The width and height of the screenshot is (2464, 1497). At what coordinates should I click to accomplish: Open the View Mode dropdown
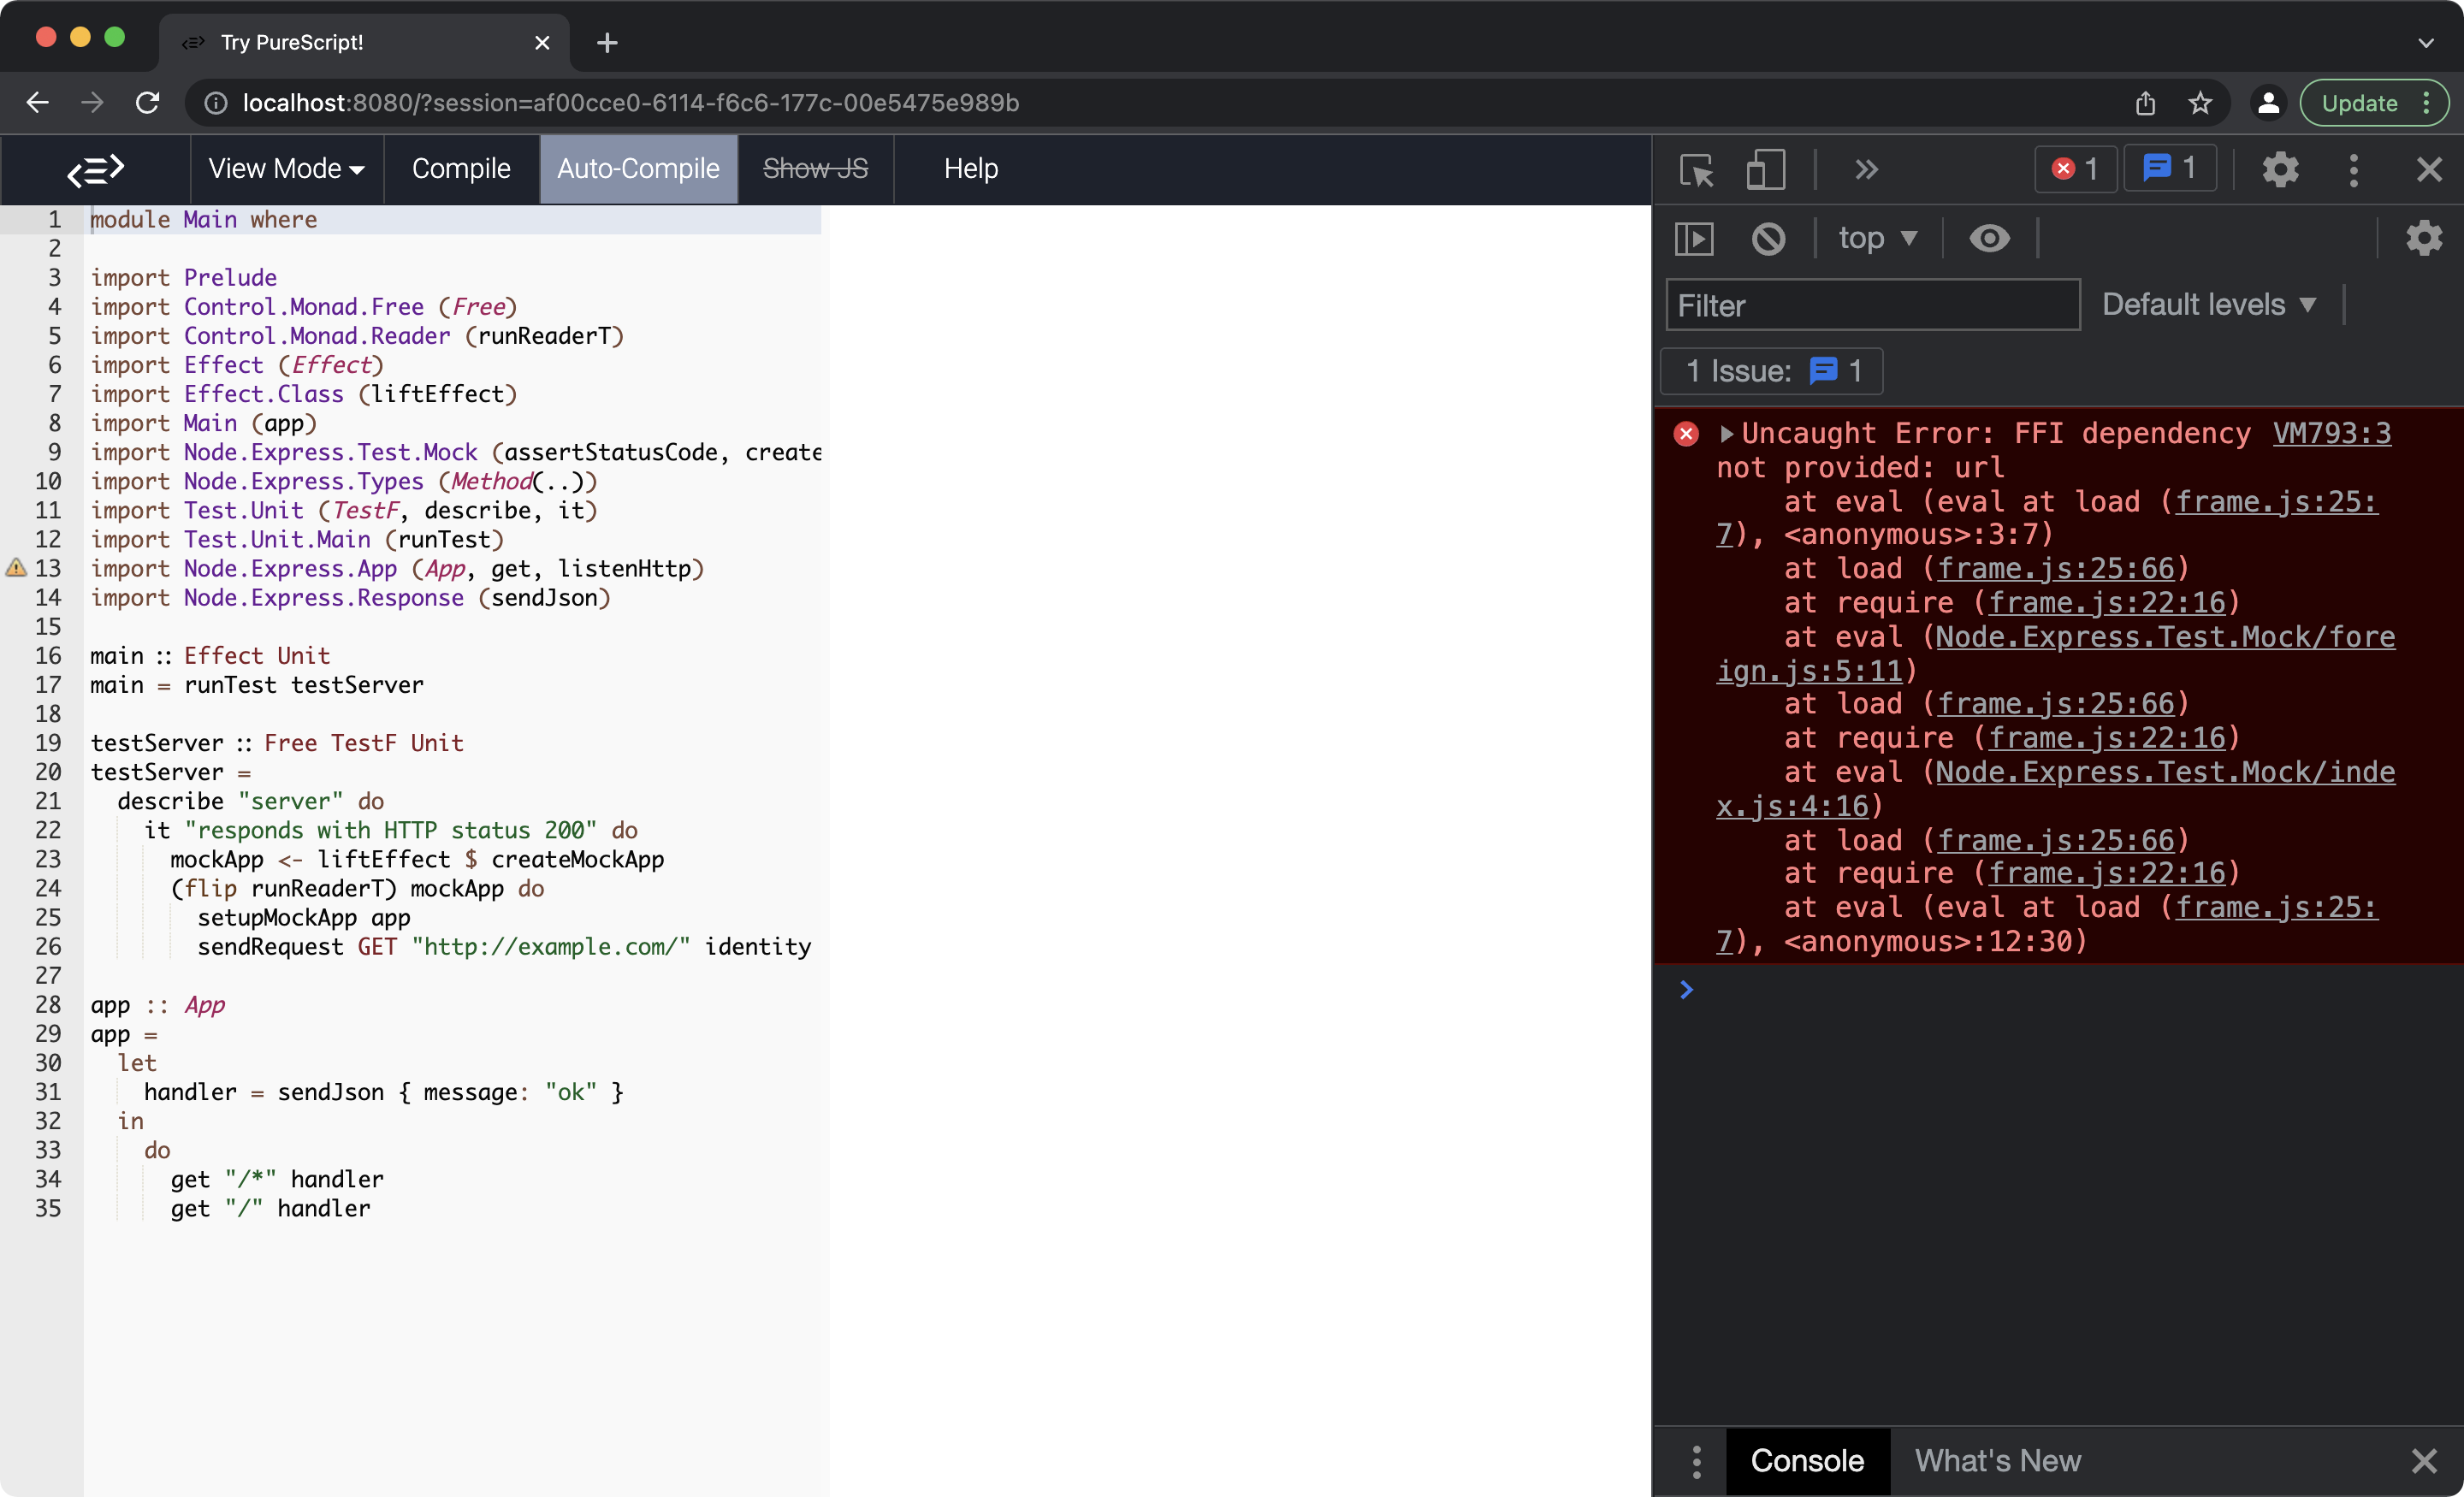click(x=285, y=169)
